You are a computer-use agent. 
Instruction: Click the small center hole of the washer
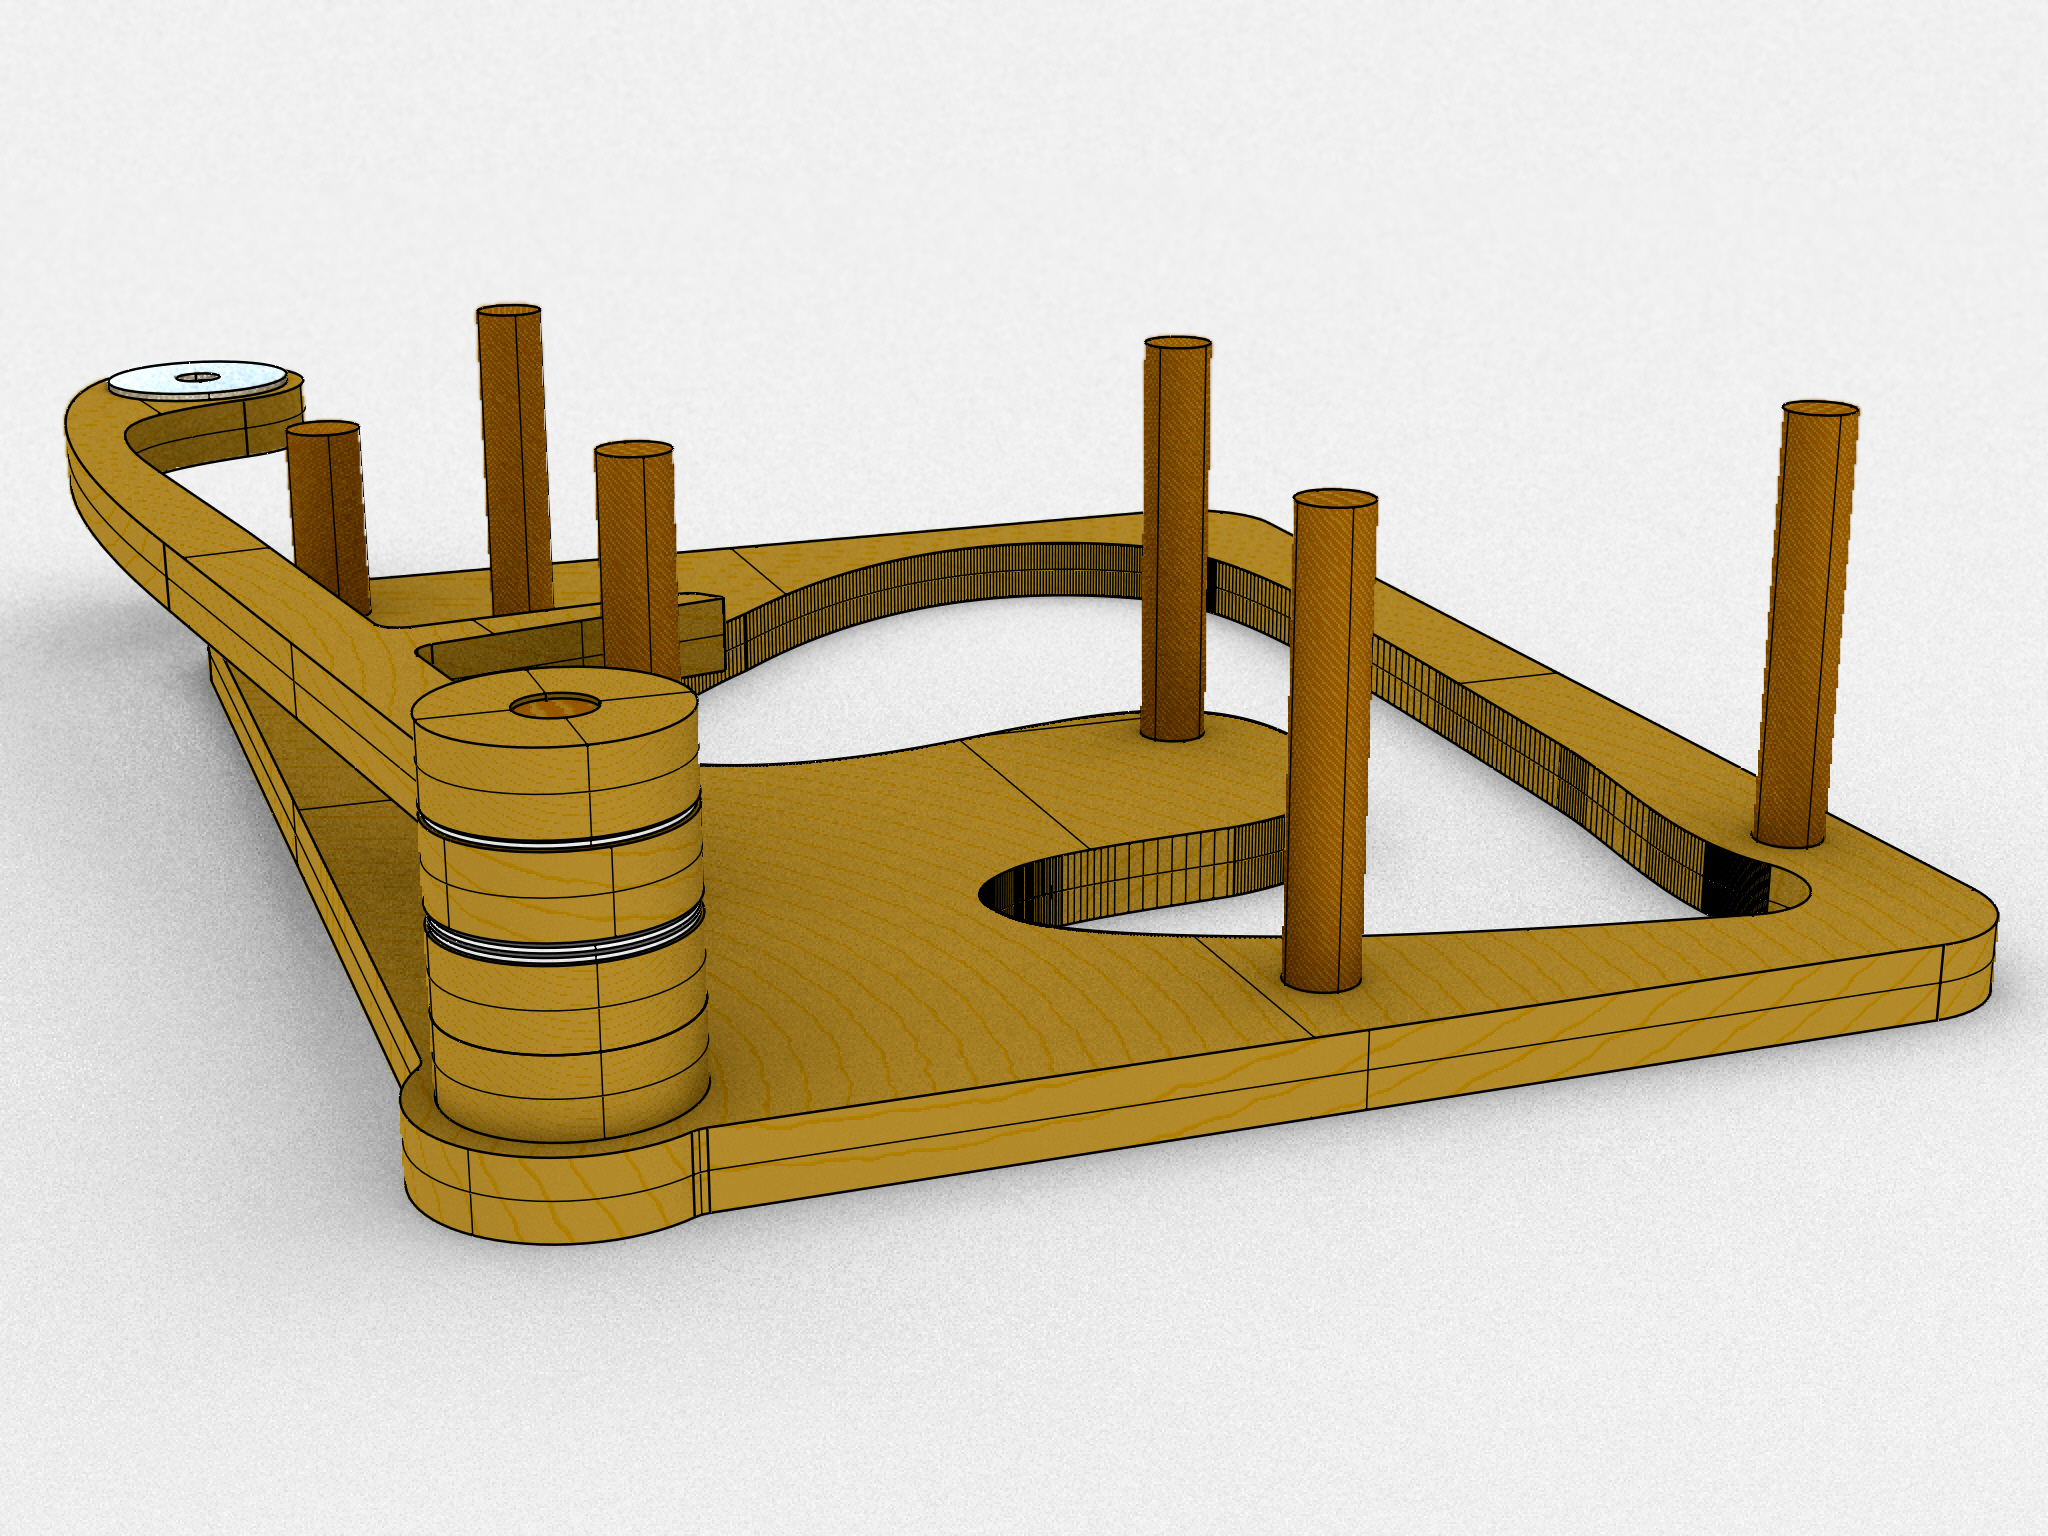[197, 377]
